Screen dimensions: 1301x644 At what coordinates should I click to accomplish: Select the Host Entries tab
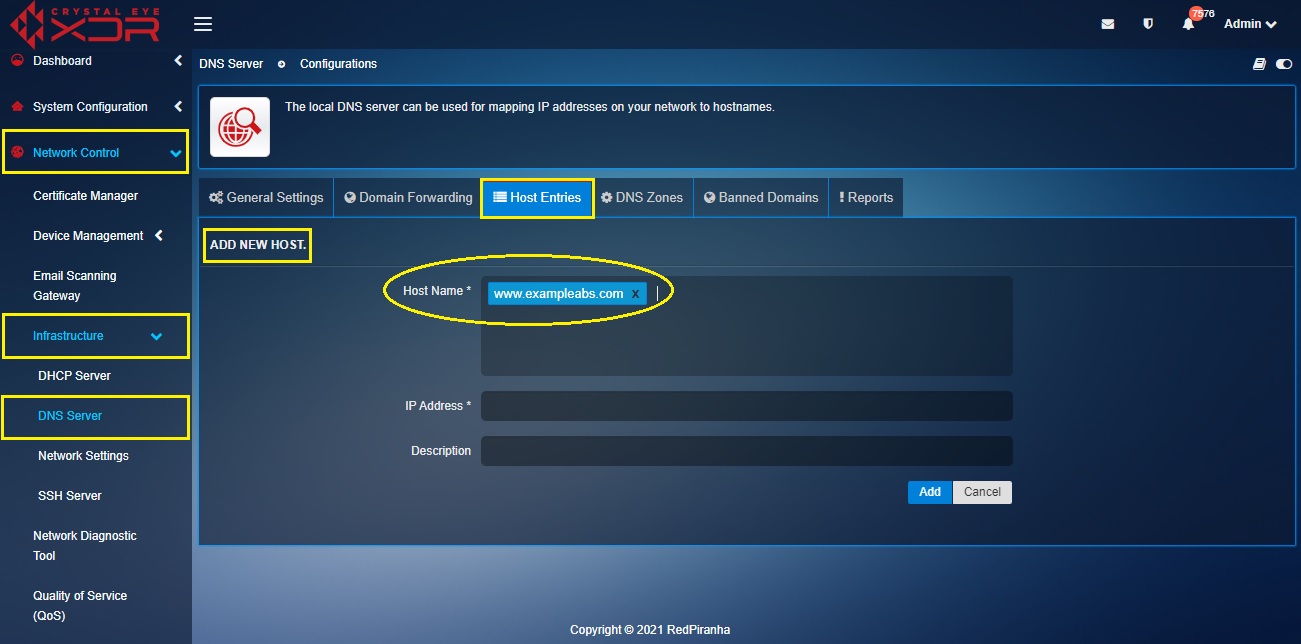pos(538,198)
